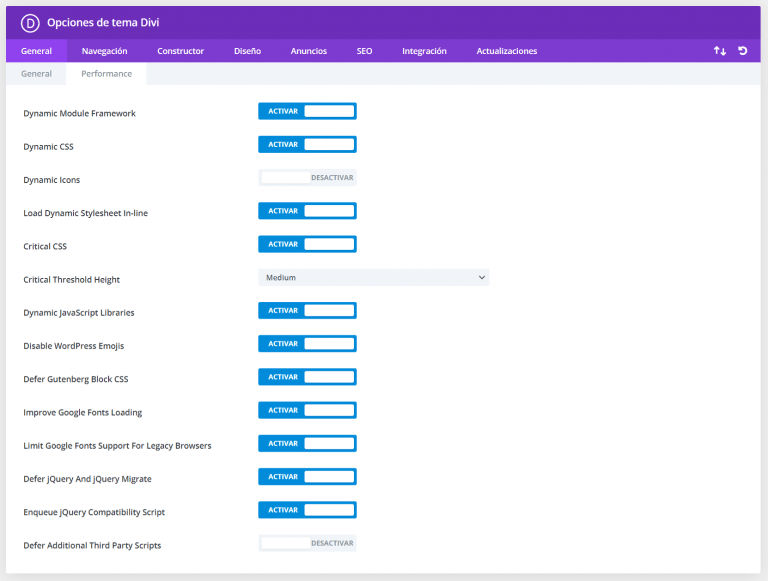
Task: Toggle Defer Gutenberg Block CSS switch
Action: click(307, 377)
